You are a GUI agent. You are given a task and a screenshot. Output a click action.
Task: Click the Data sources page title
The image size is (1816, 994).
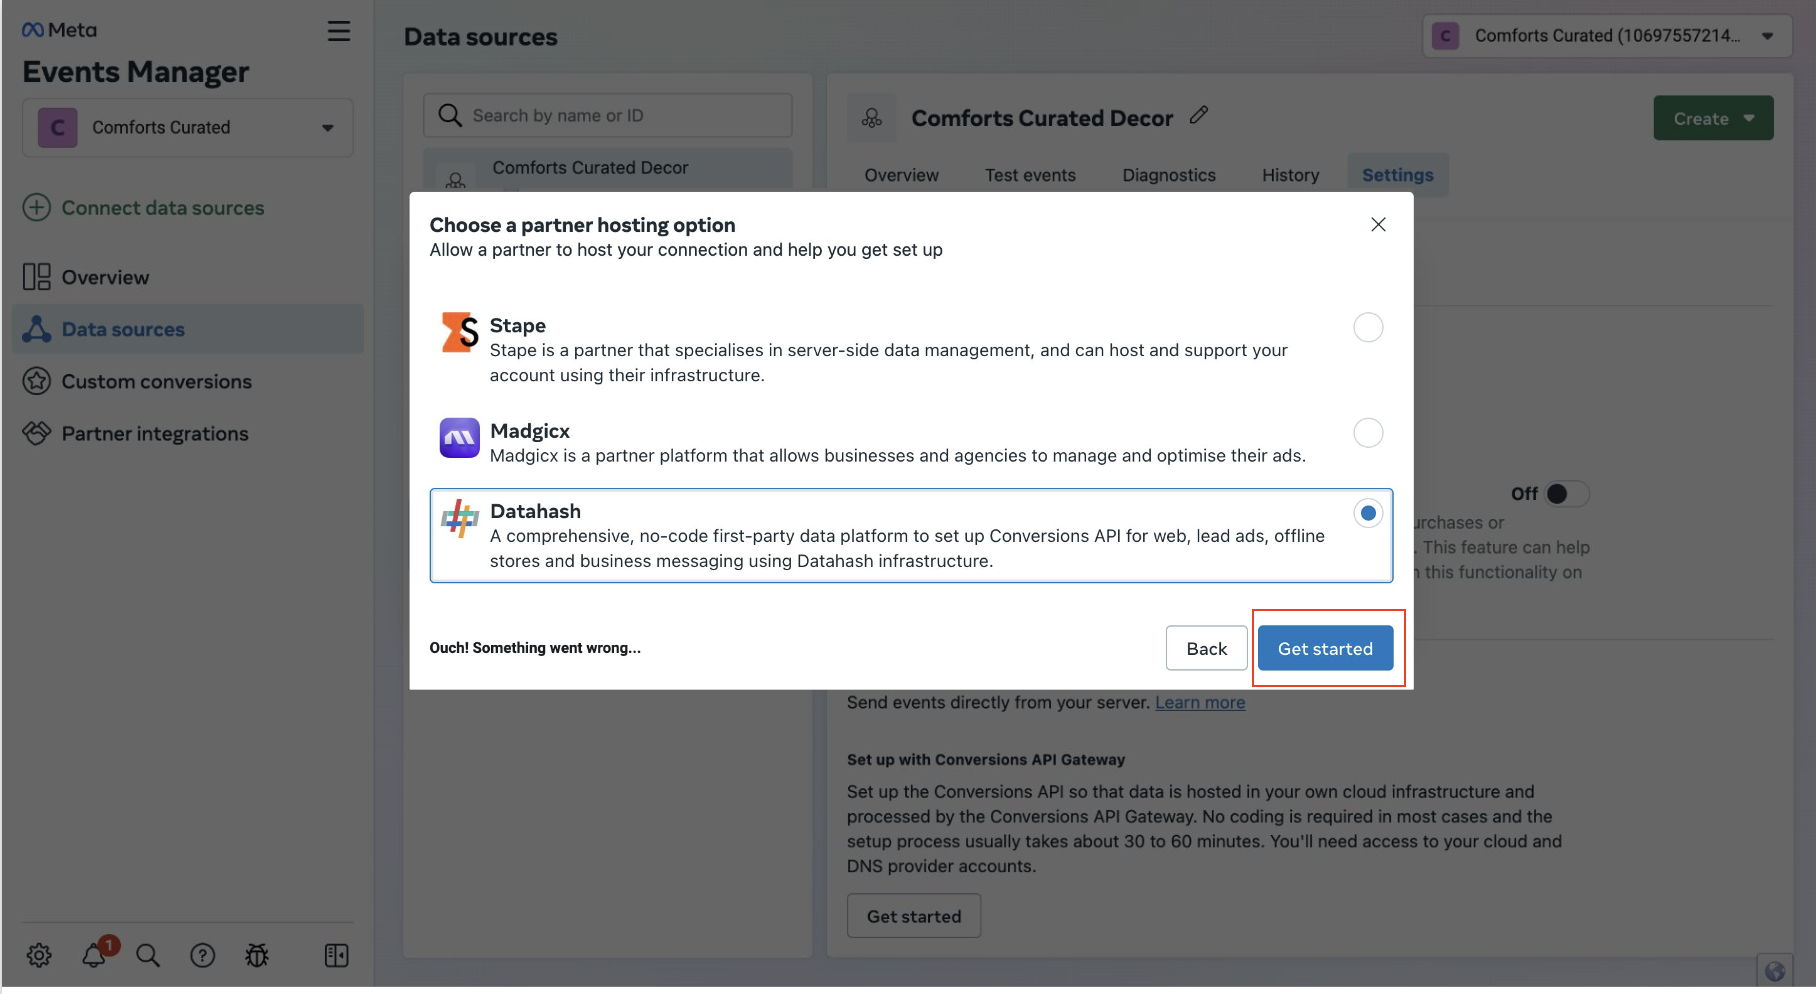point(481,37)
